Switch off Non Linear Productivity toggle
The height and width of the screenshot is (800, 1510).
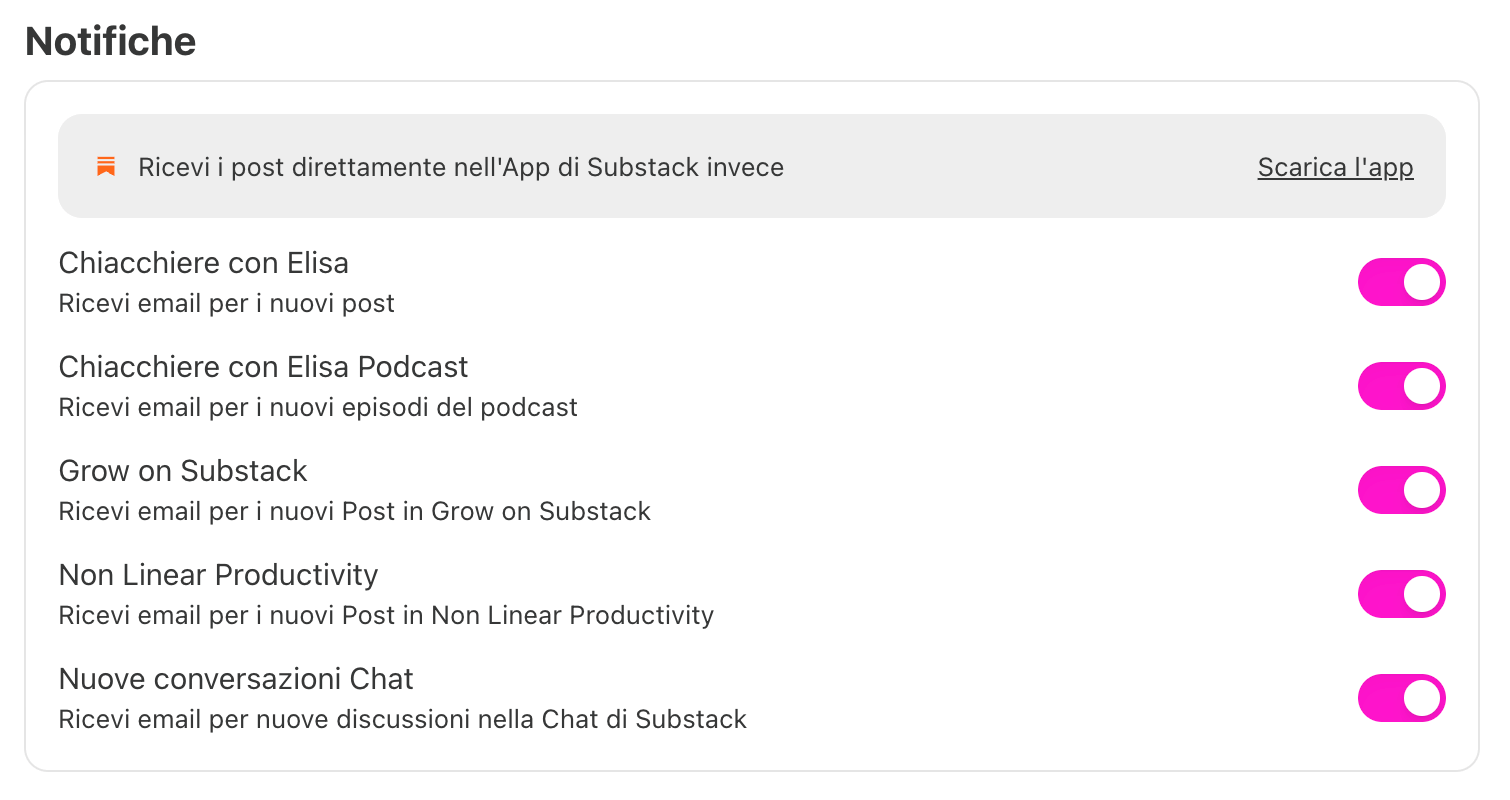click(1401, 594)
